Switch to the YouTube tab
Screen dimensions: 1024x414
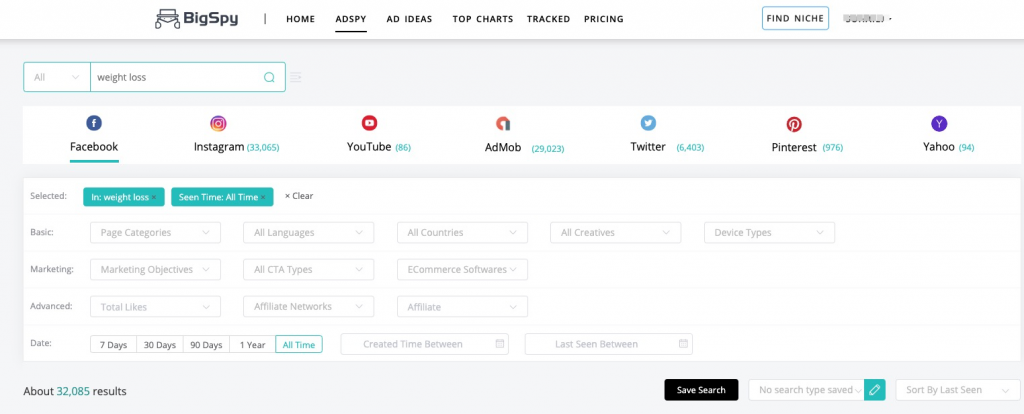click(379, 148)
